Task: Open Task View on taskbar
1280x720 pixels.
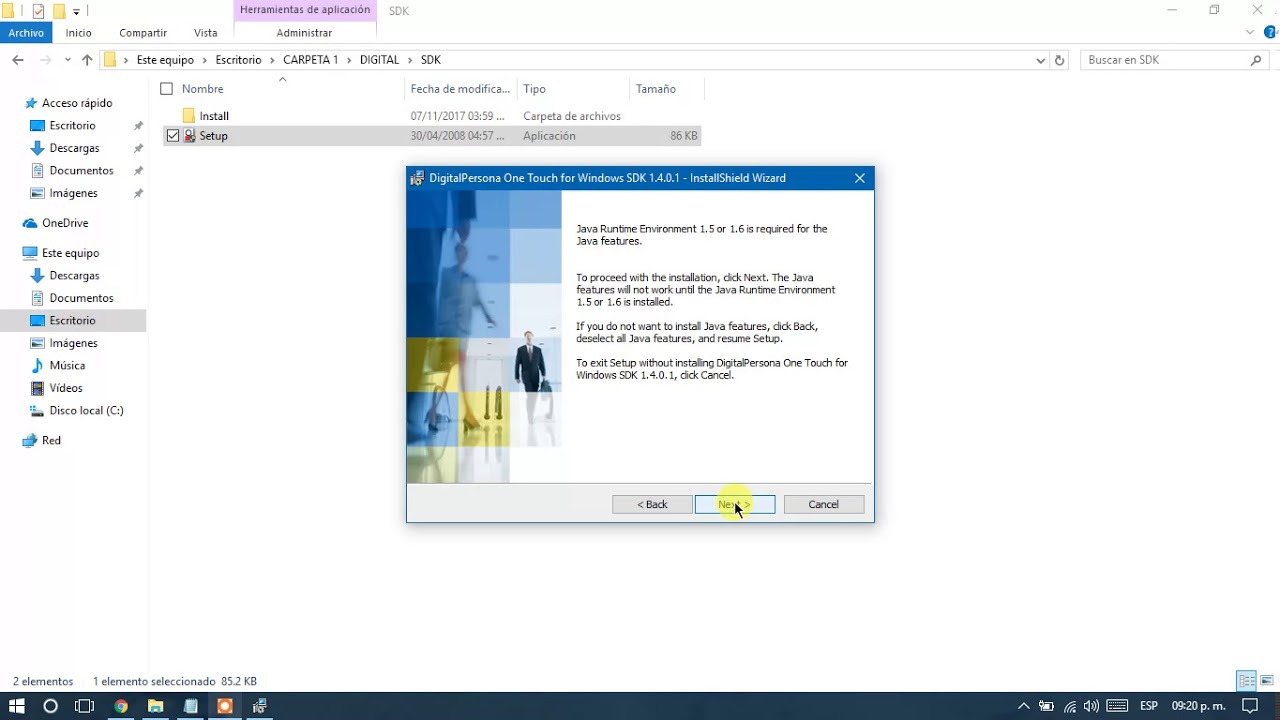Action: [x=85, y=706]
